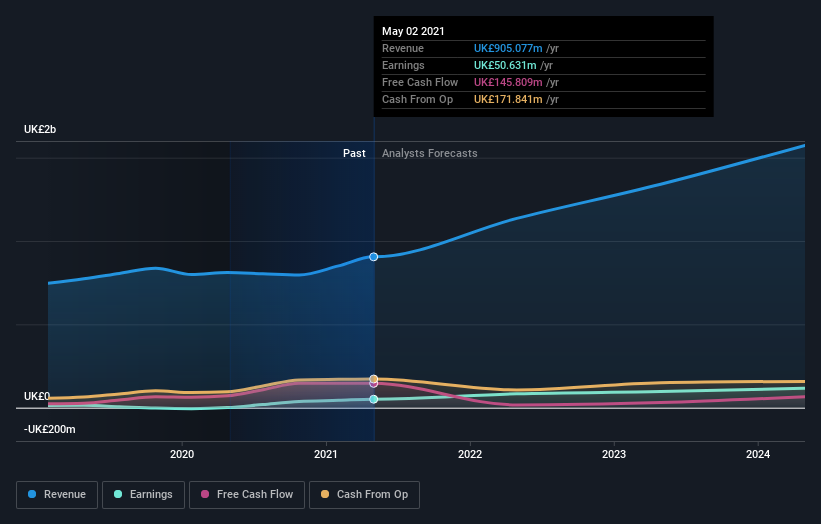Click the orange Cash From Op data point
The width and height of the screenshot is (821, 524).
(x=373, y=378)
